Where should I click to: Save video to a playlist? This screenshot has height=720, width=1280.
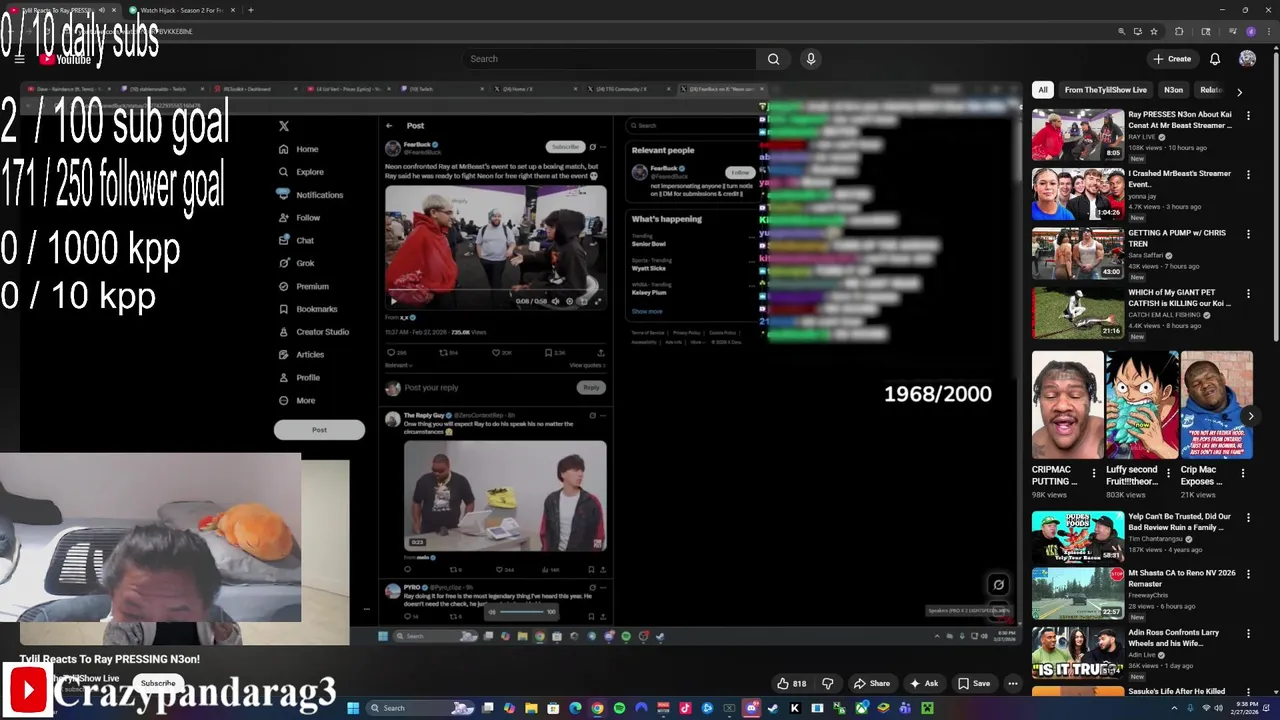coord(974,683)
